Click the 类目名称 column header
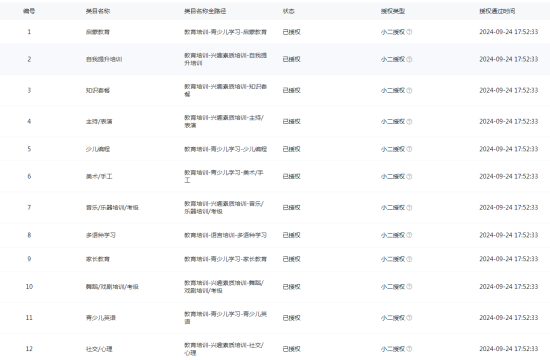Screen dimensions: 550x360 pyautogui.click(x=98, y=11)
